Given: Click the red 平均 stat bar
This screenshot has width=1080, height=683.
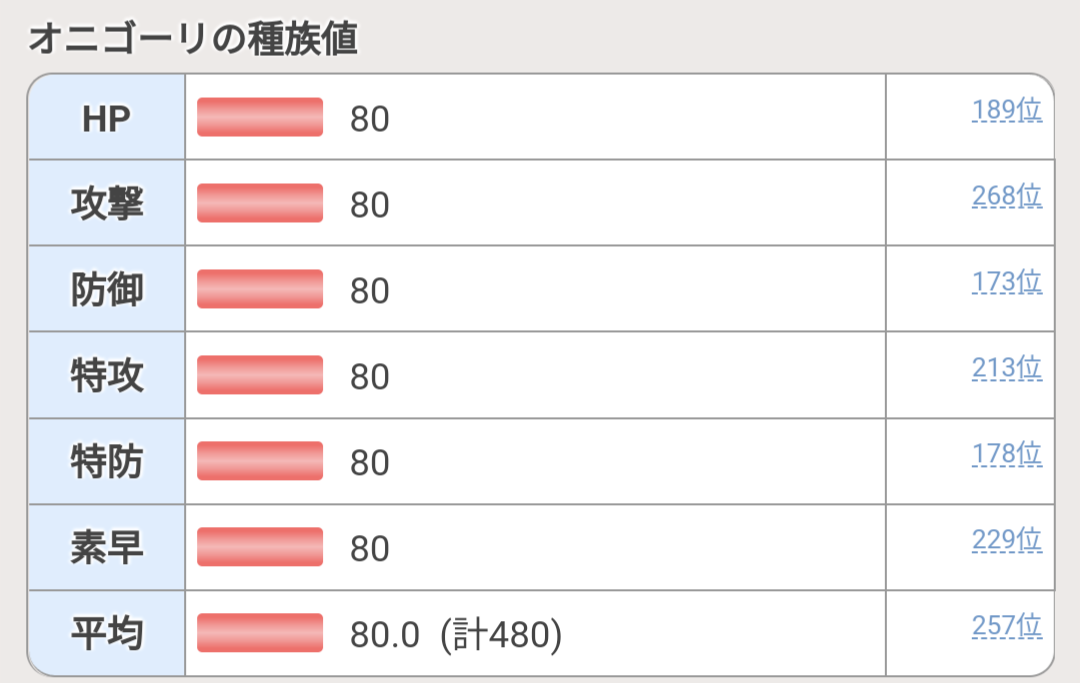Looking at the screenshot, I should click(x=260, y=633).
